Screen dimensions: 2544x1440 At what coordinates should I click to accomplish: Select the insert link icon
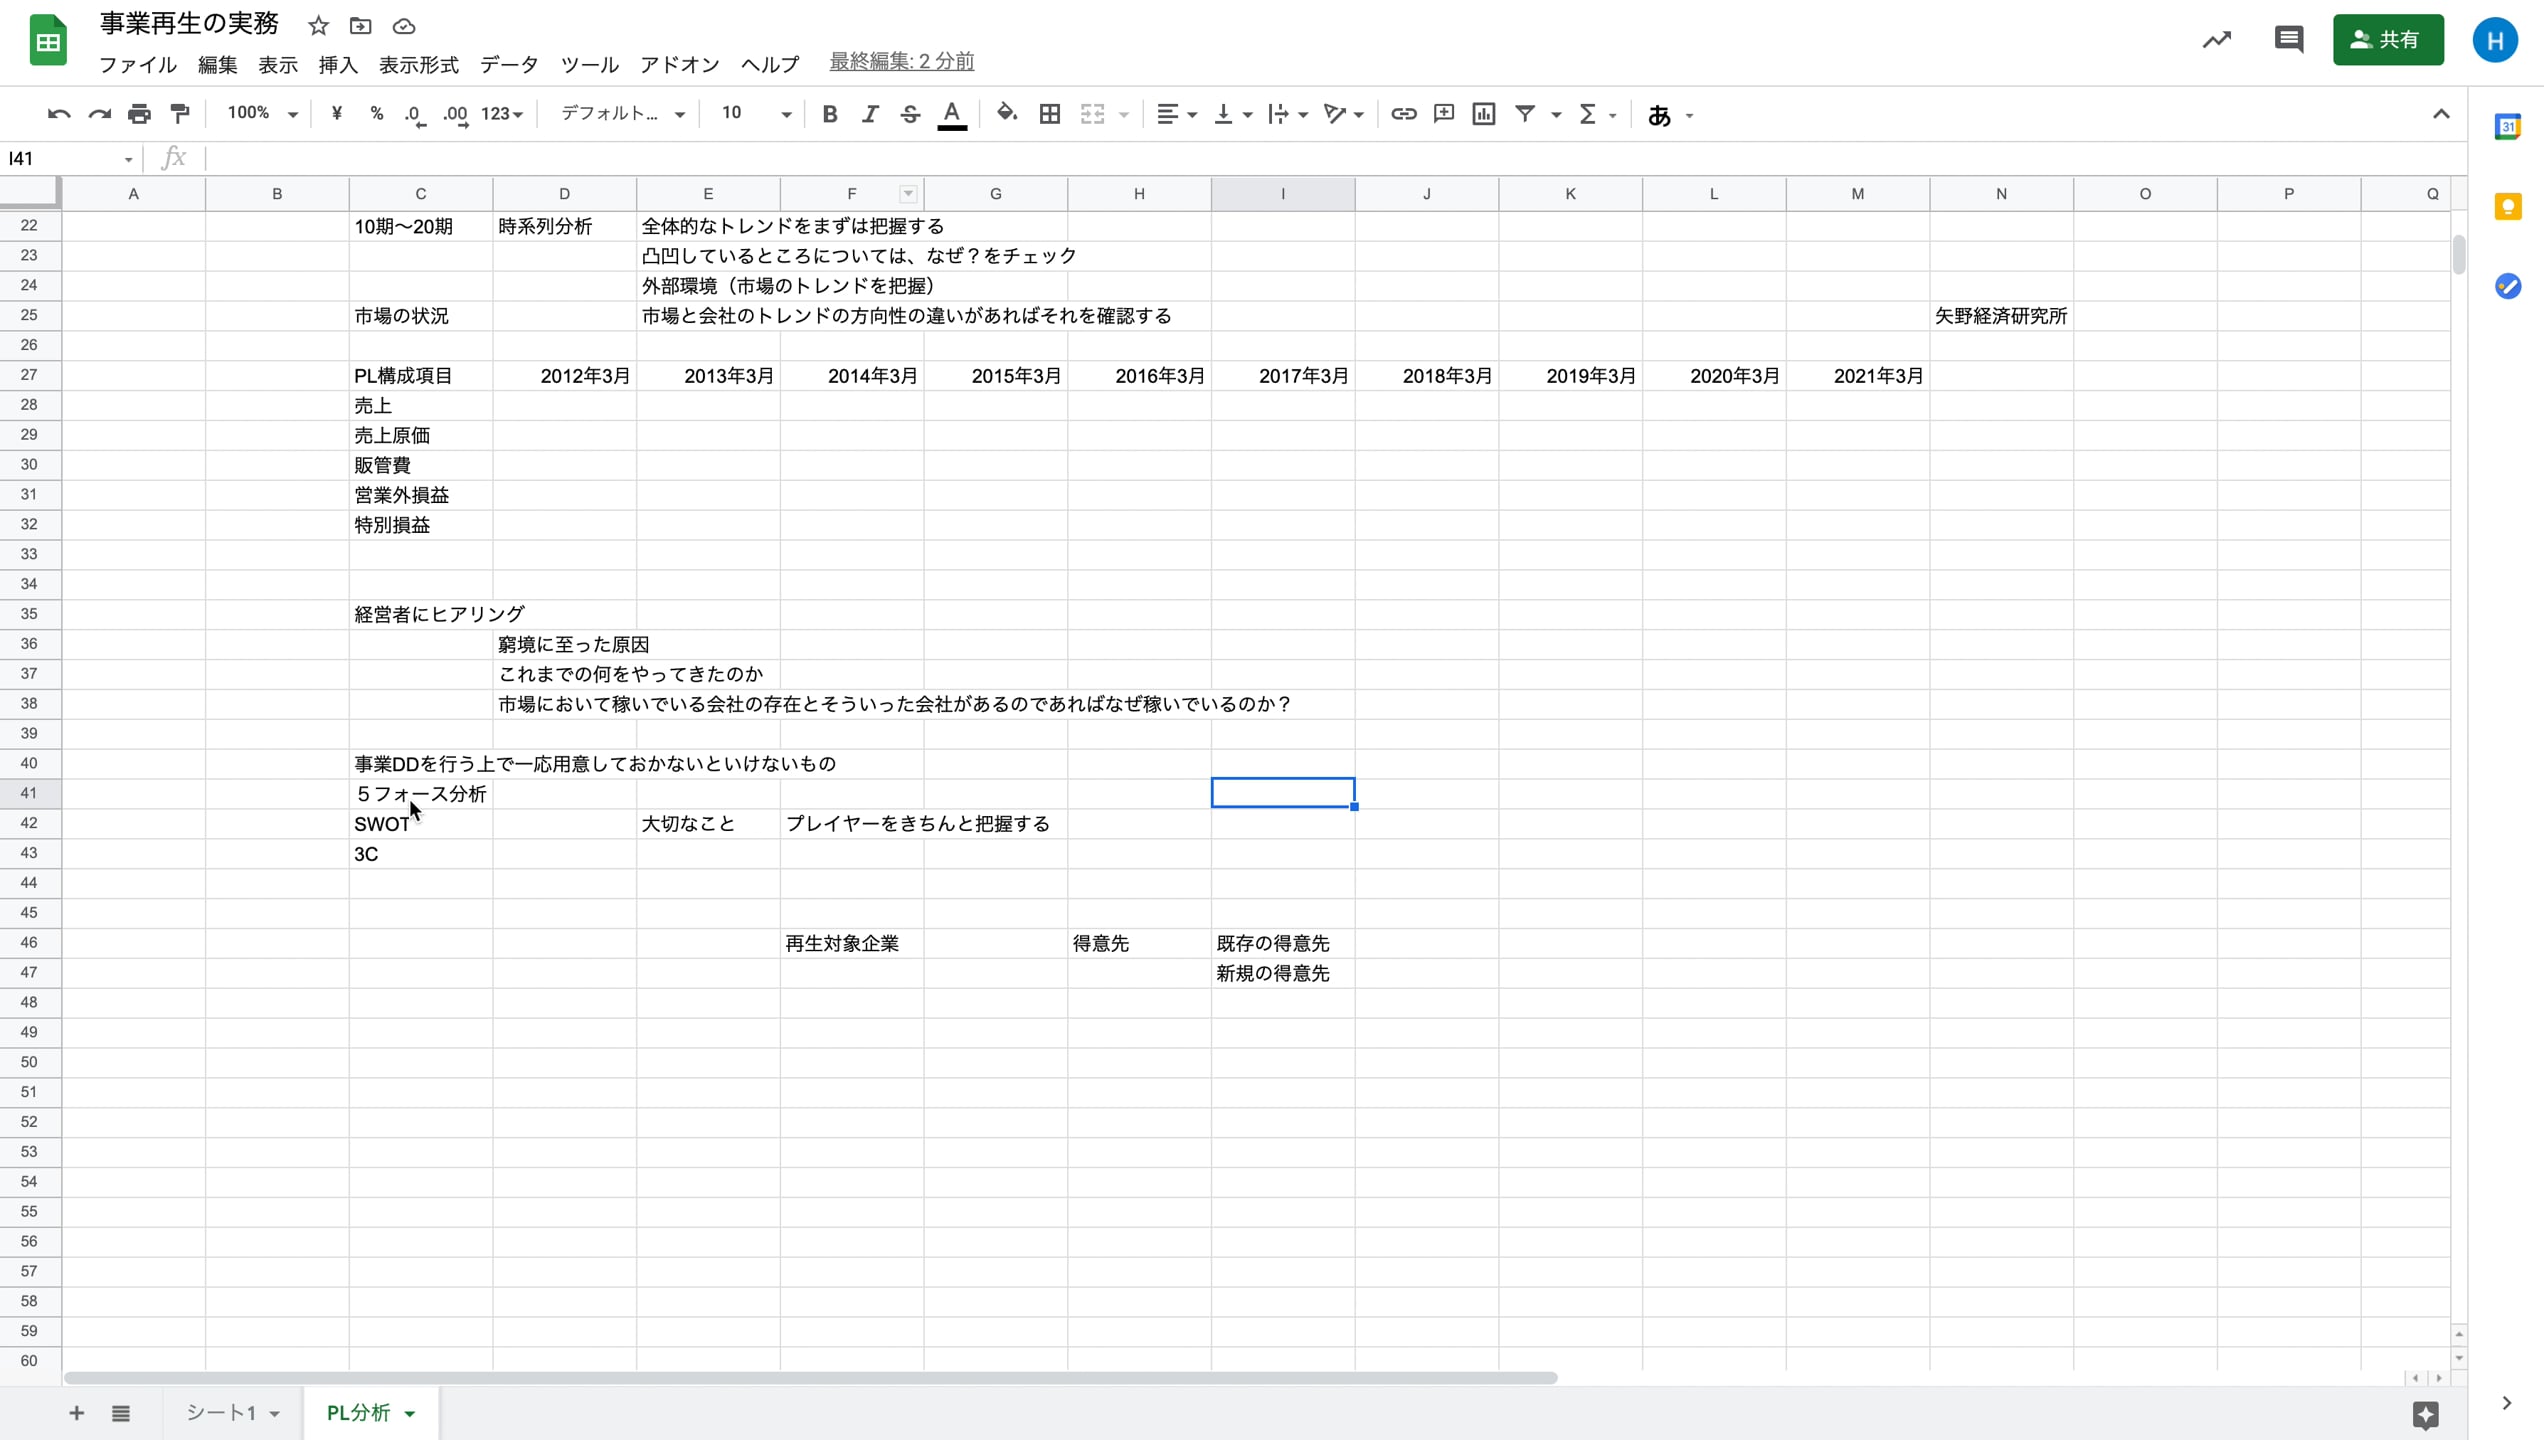click(1403, 114)
